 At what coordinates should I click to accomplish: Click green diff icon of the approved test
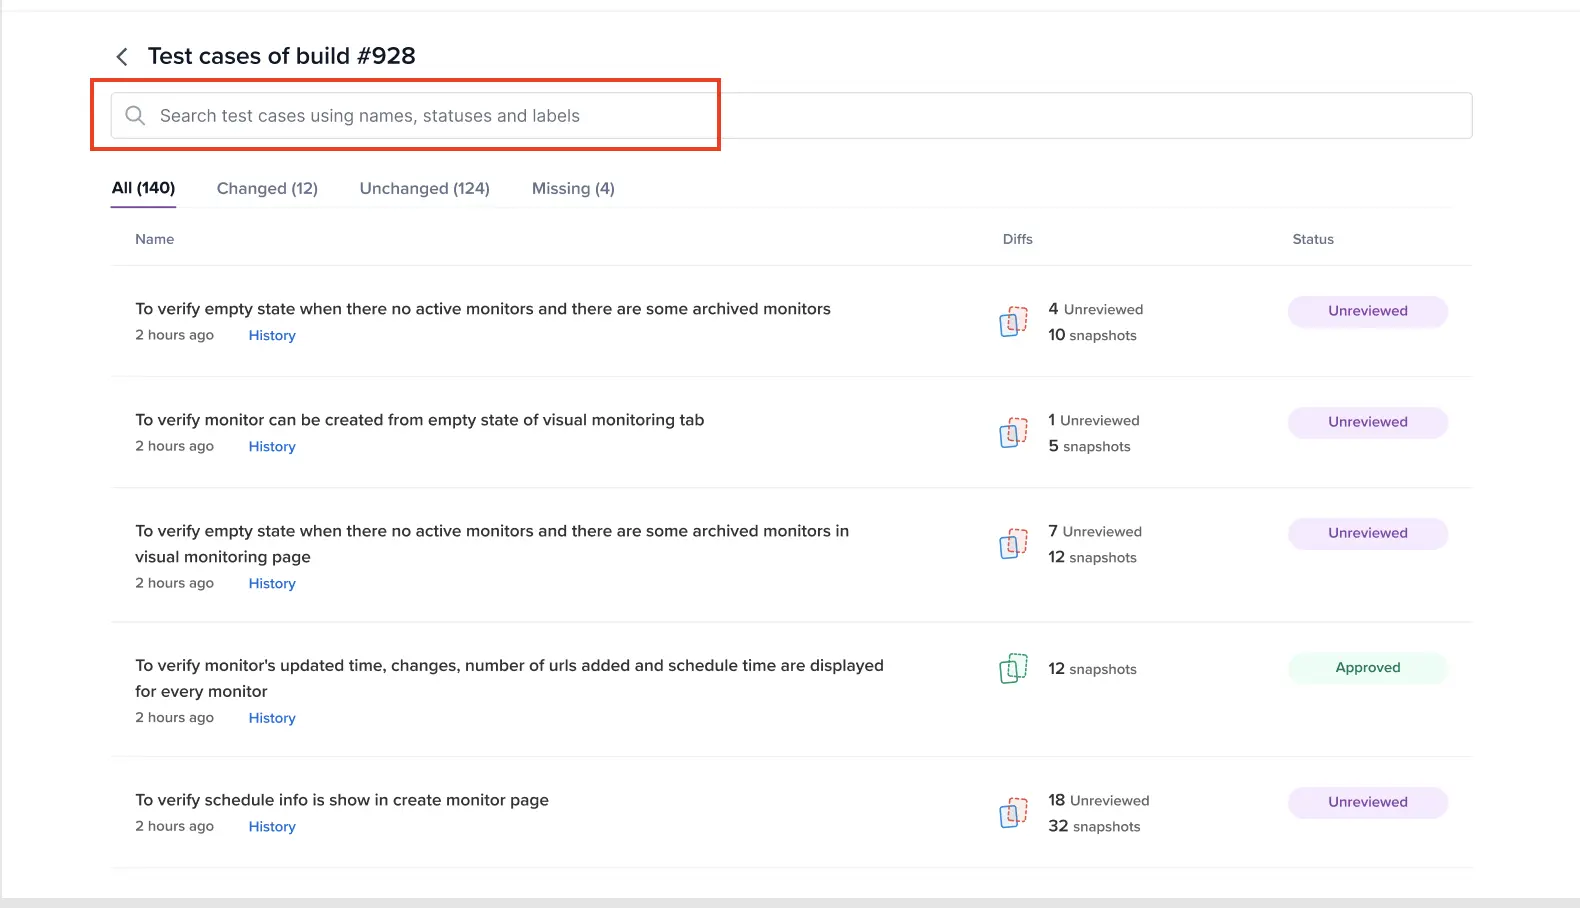[1013, 668]
